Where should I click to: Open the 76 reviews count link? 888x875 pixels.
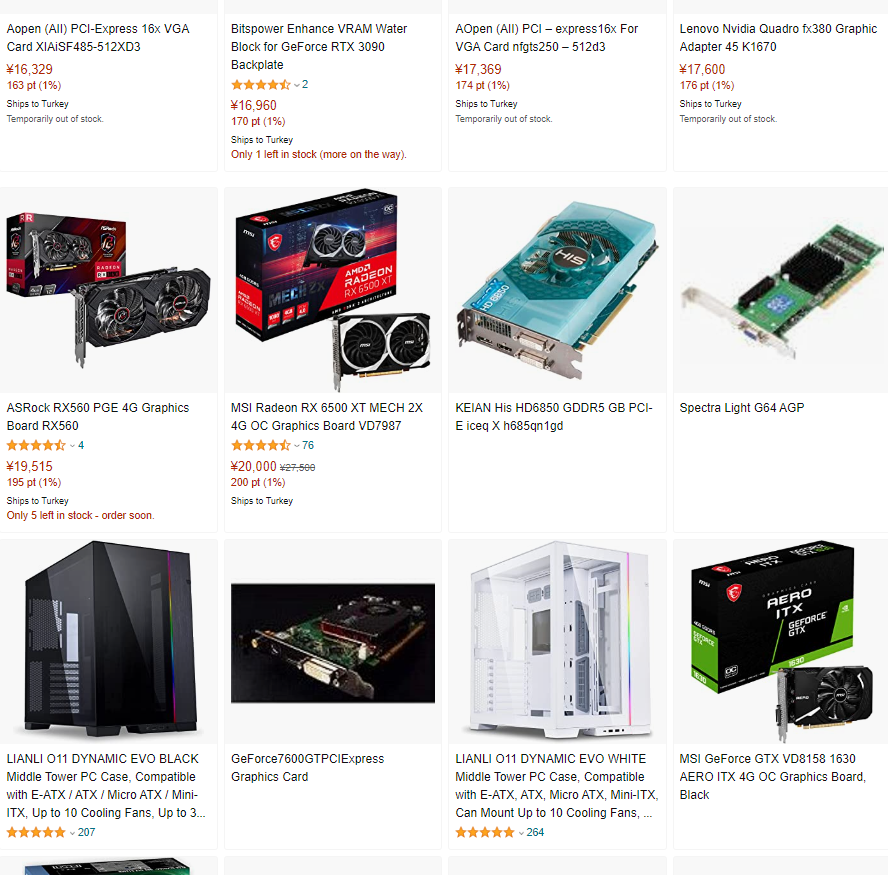(x=308, y=446)
